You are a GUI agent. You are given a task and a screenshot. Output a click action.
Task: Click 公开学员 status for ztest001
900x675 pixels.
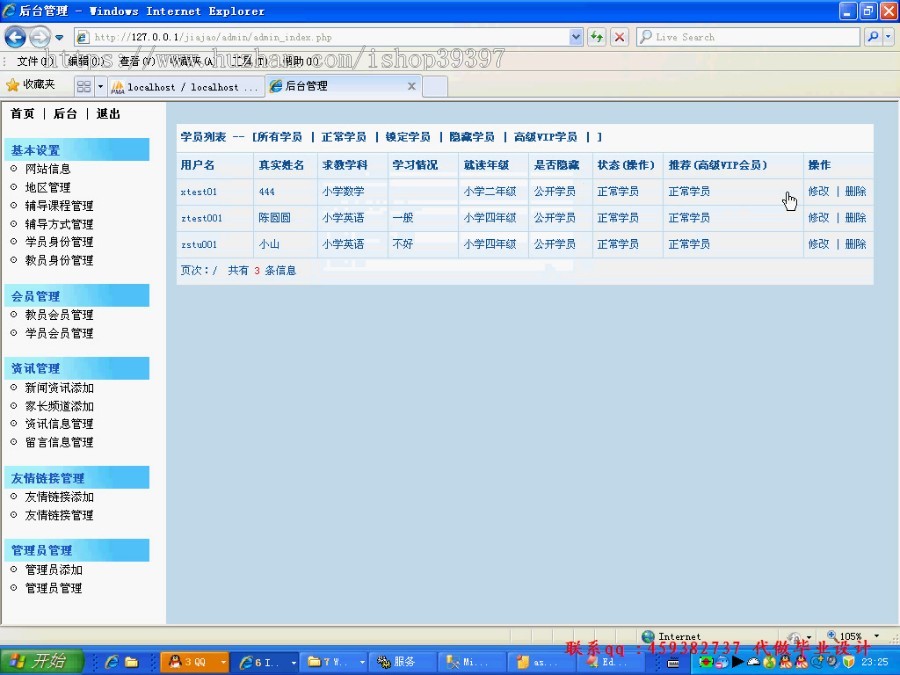click(x=554, y=218)
